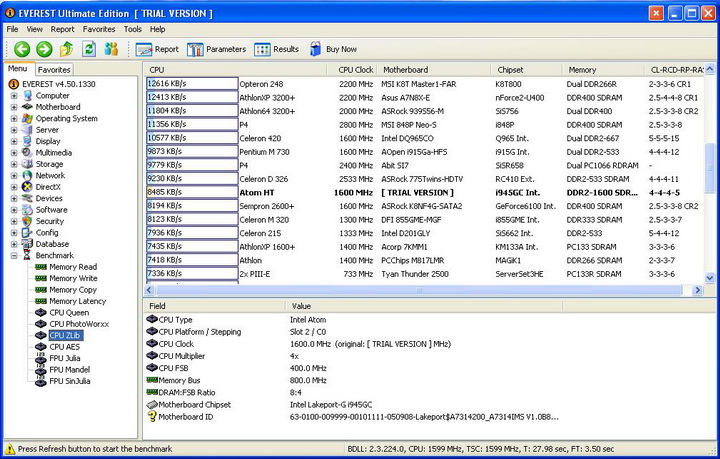Image resolution: width=720 pixels, height=459 pixels.
Task: Open the File menu
Action: pyautogui.click(x=12, y=29)
